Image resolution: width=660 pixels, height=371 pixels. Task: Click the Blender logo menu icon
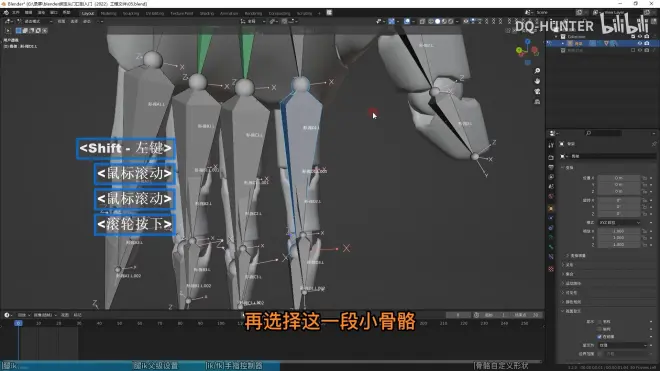click(6, 13)
